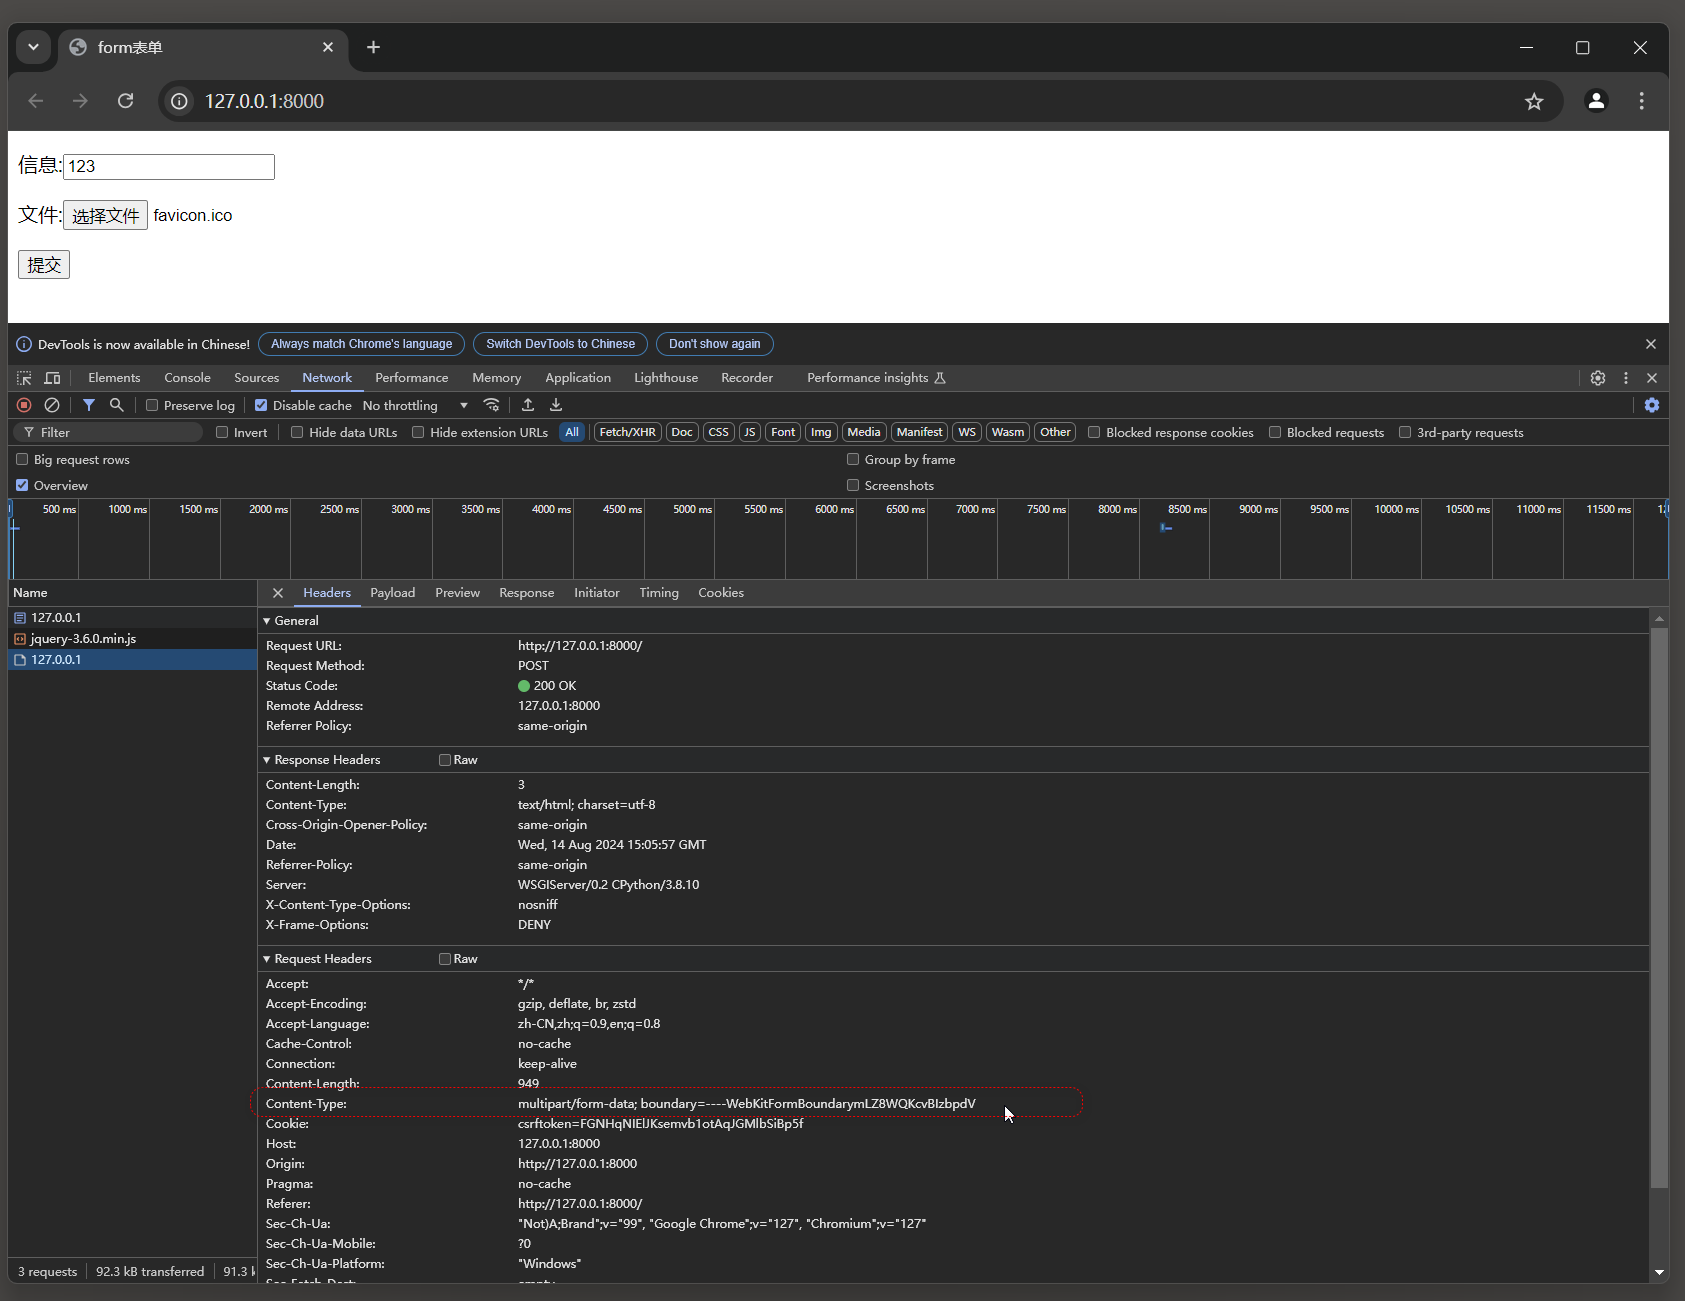The height and width of the screenshot is (1301, 1685).
Task: Enable 3rd-party requests checkbox
Action: 1405,432
